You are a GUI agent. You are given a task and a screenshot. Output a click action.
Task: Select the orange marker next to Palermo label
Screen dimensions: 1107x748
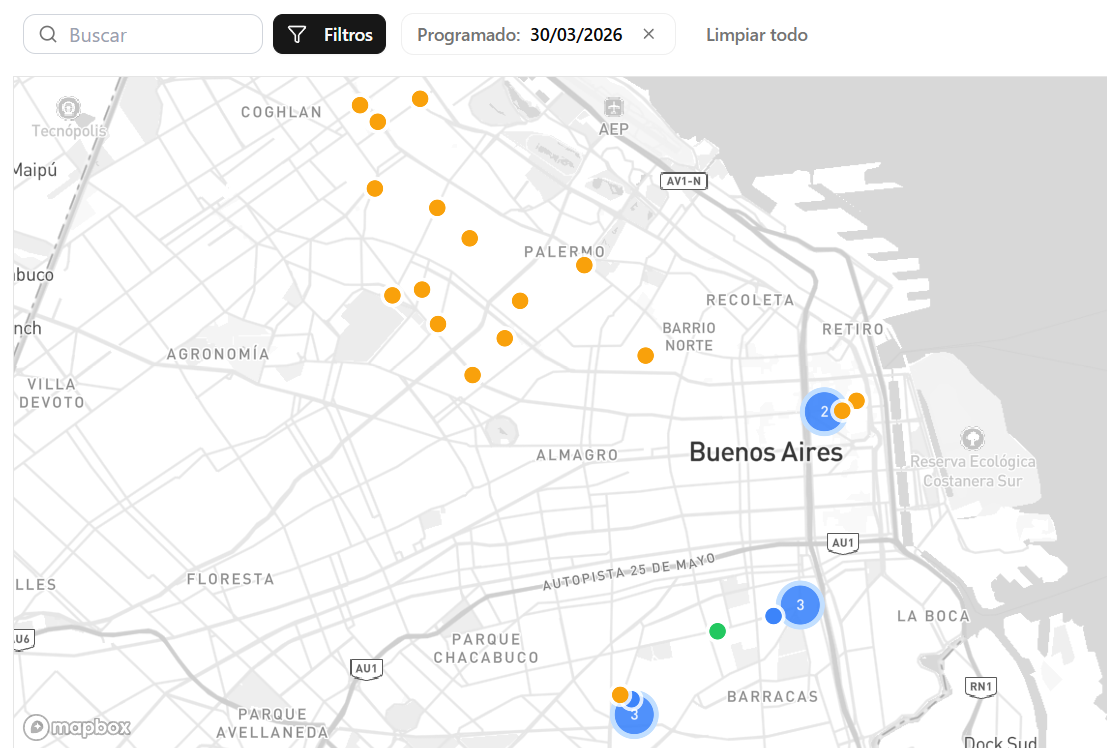click(584, 265)
